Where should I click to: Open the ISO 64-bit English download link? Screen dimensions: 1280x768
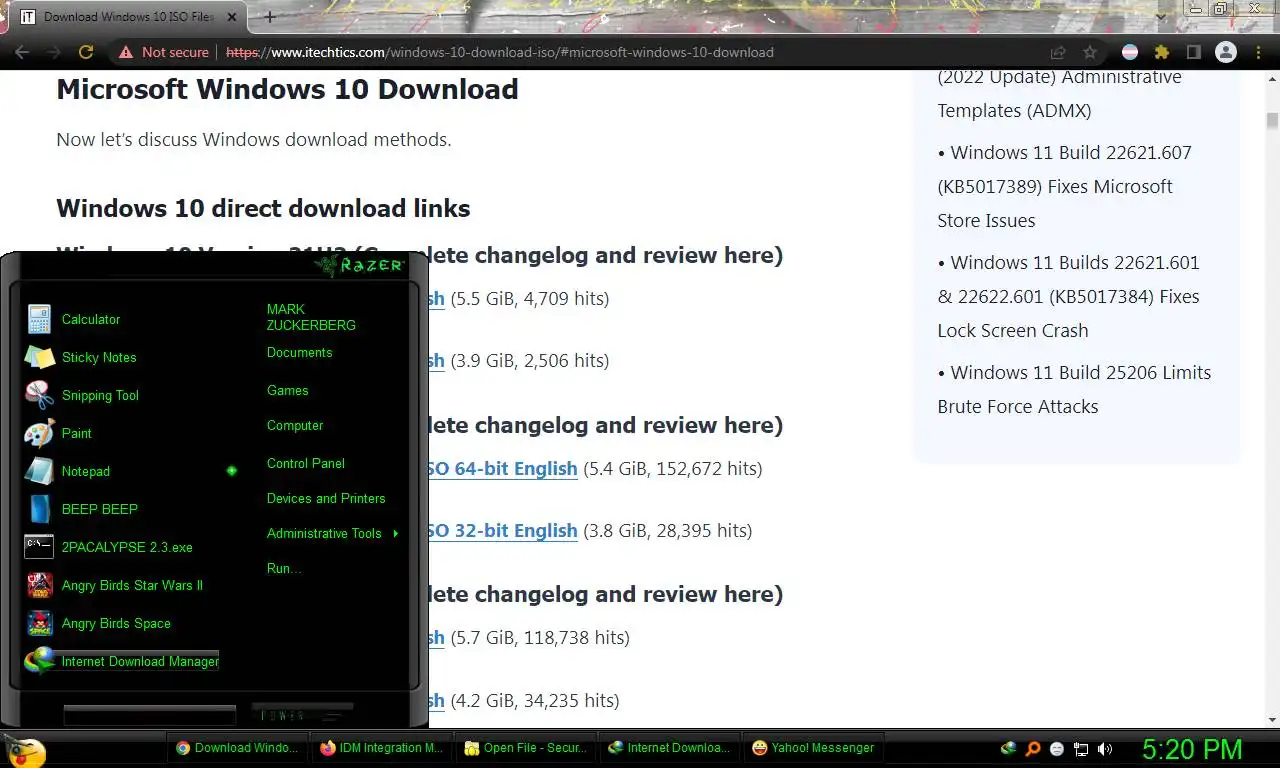coord(503,468)
